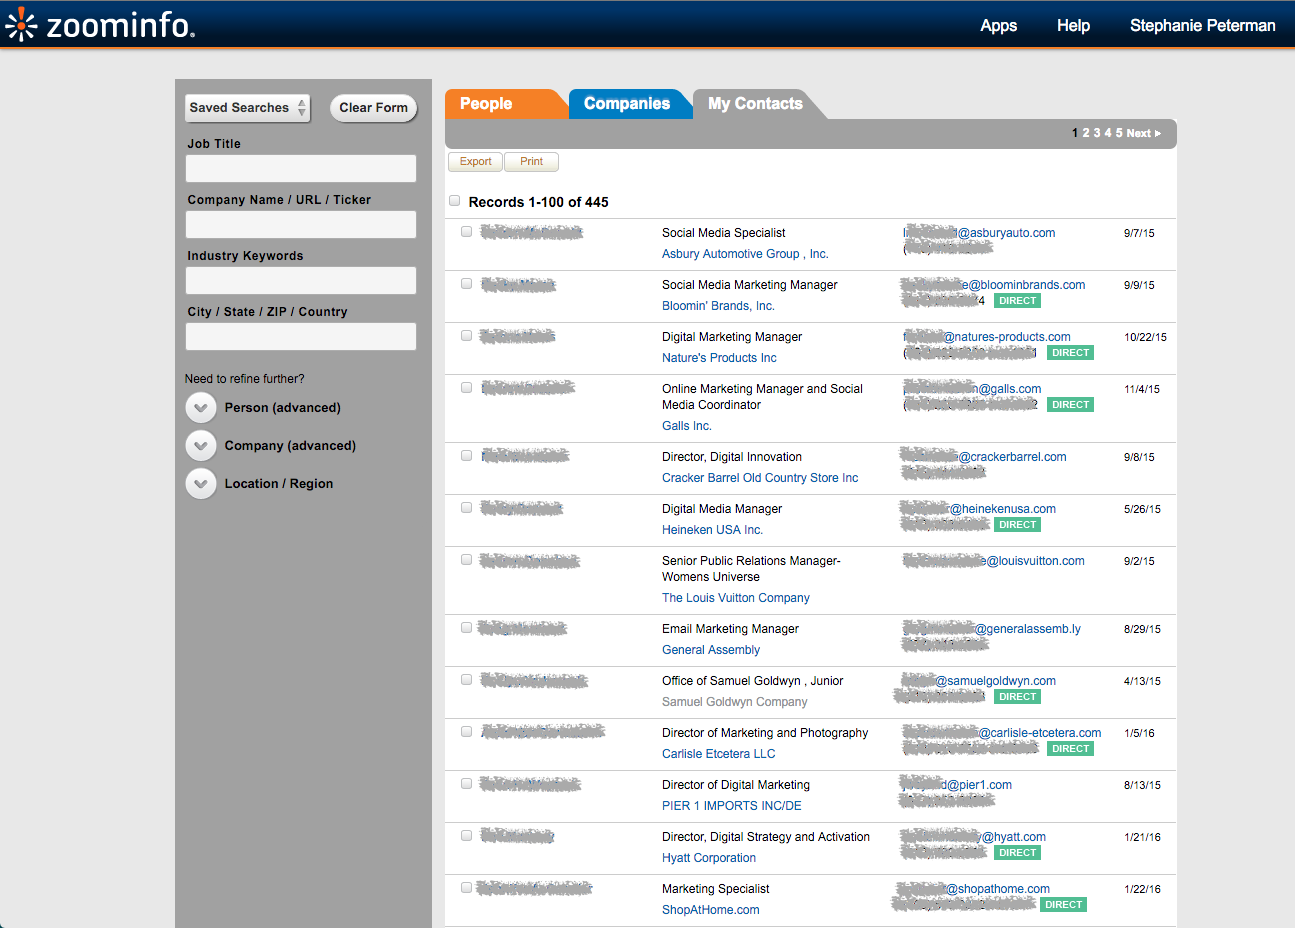Focus the City / State / ZIP / Country field
This screenshot has height=928, width=1295.
(x=301, y=336)
